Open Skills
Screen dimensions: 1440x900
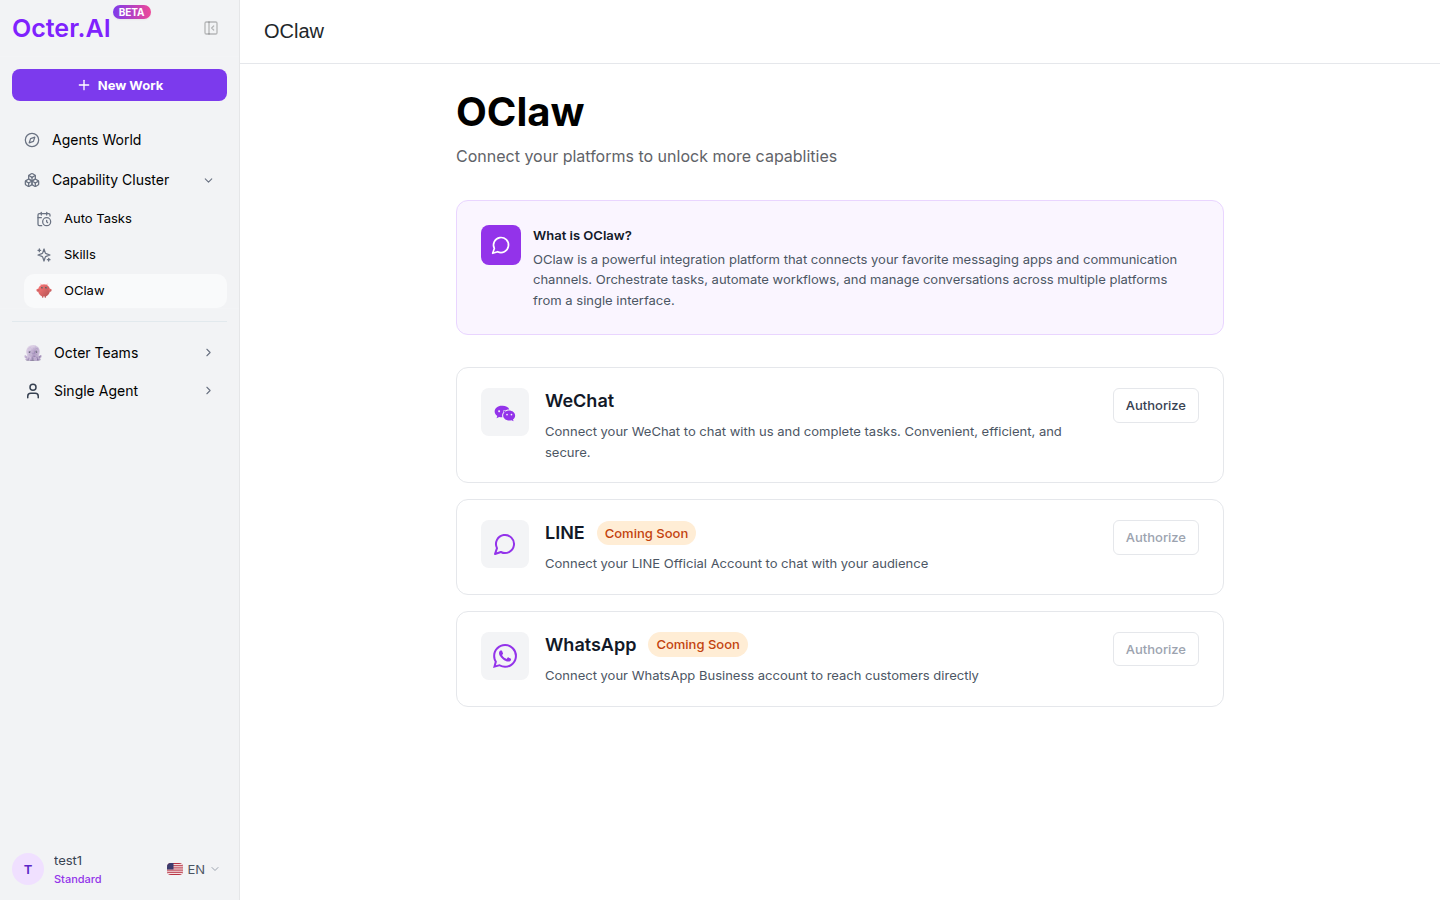pos(125,255)
